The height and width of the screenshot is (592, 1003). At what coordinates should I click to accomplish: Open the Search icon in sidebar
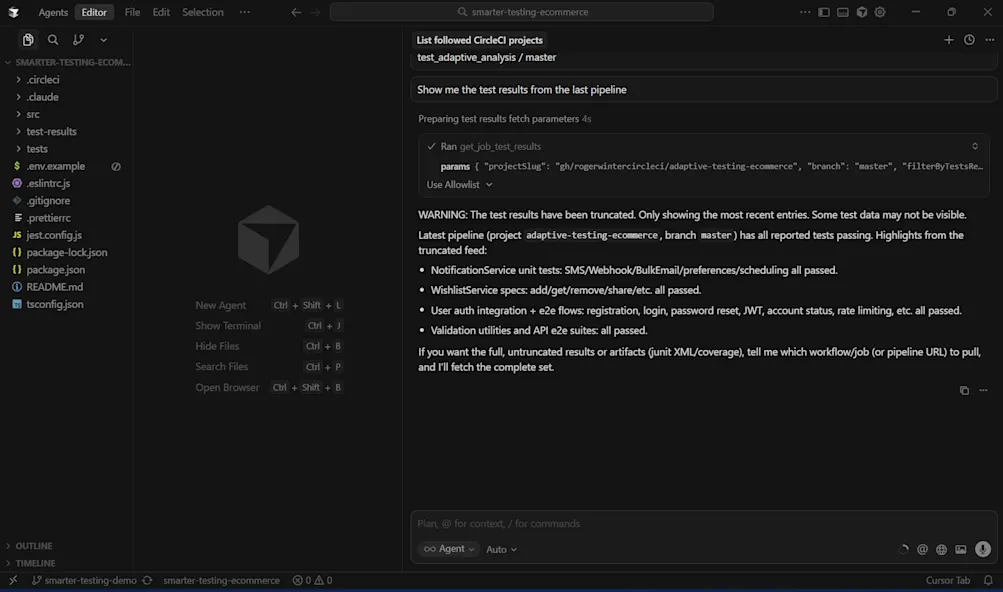click(53, 40)
